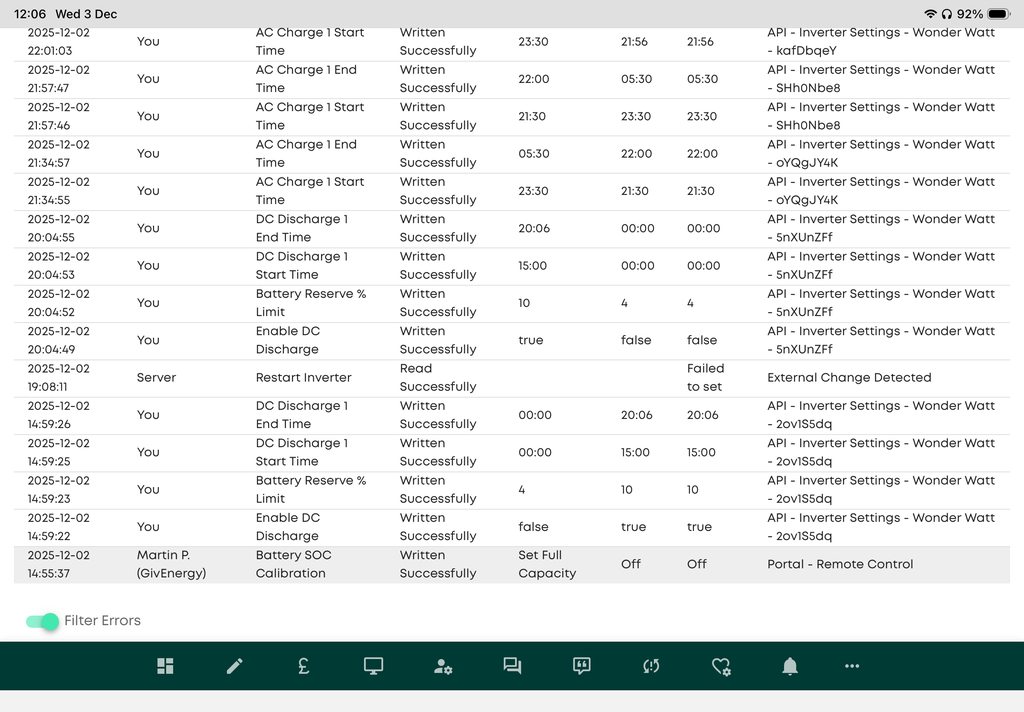
Task: Open the pound sign tariff icon
Action: coord(303,666)
